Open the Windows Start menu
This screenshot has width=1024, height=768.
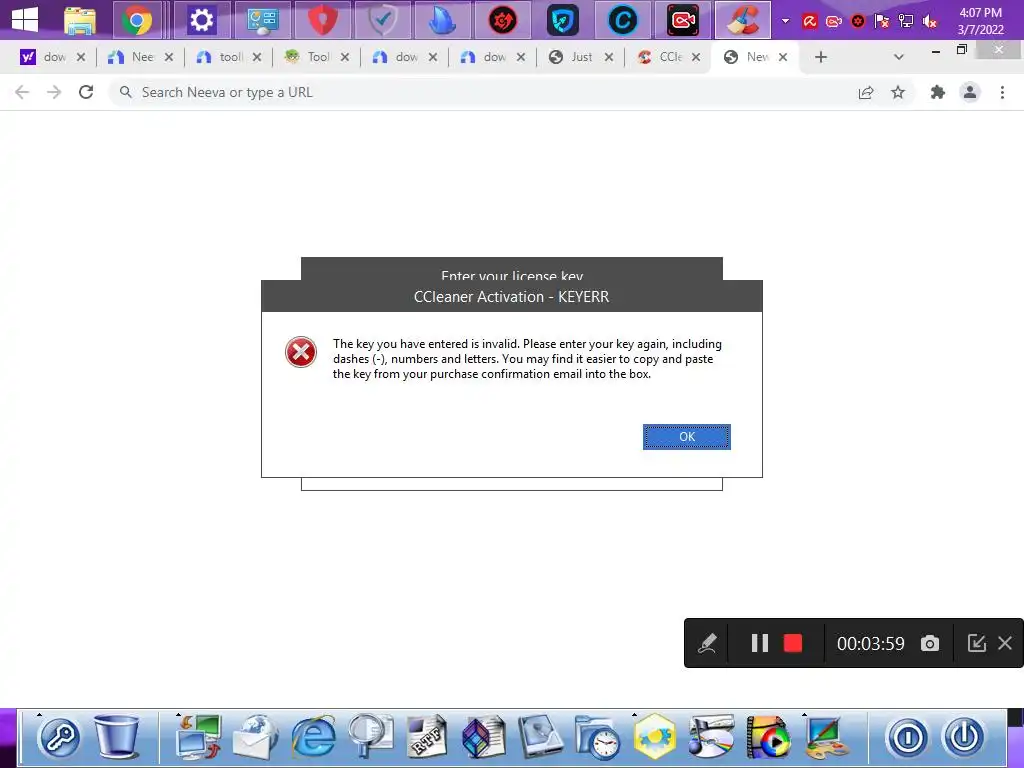(x=25, y=20)
